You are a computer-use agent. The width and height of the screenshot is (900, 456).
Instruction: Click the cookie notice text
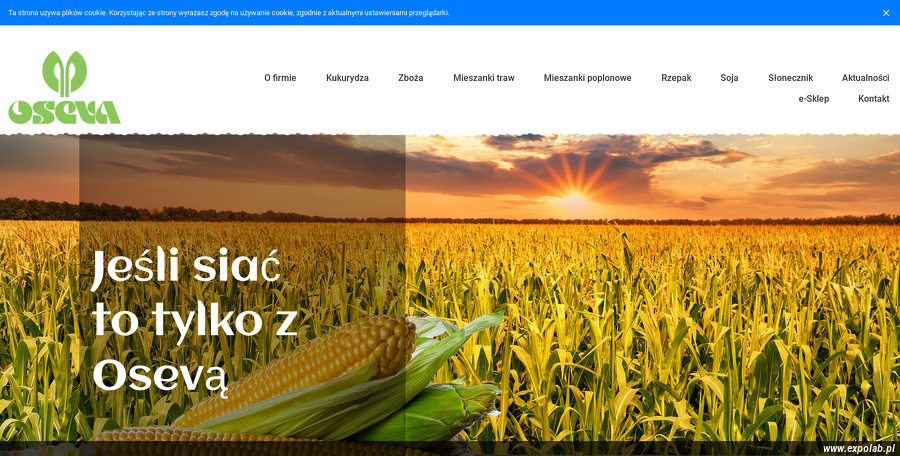(228, 13)
